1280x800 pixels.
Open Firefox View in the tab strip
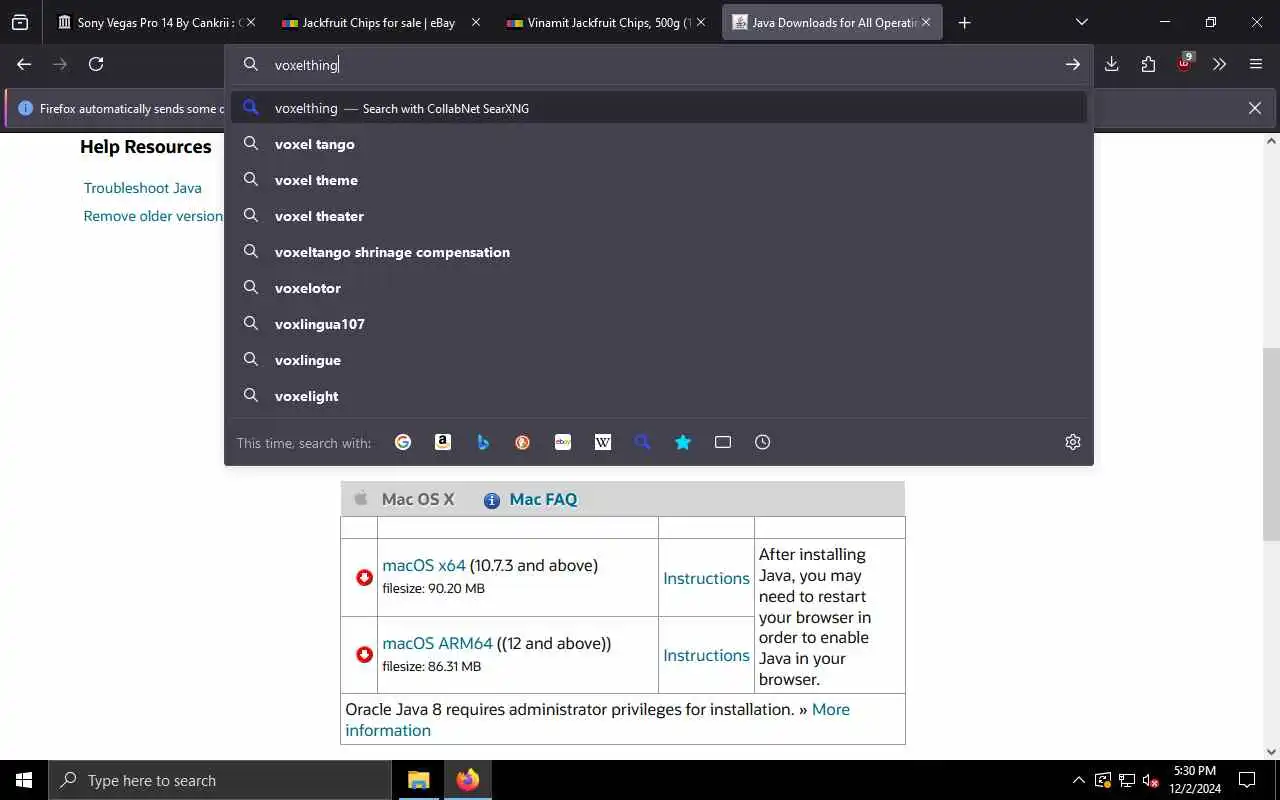(20, 22)
